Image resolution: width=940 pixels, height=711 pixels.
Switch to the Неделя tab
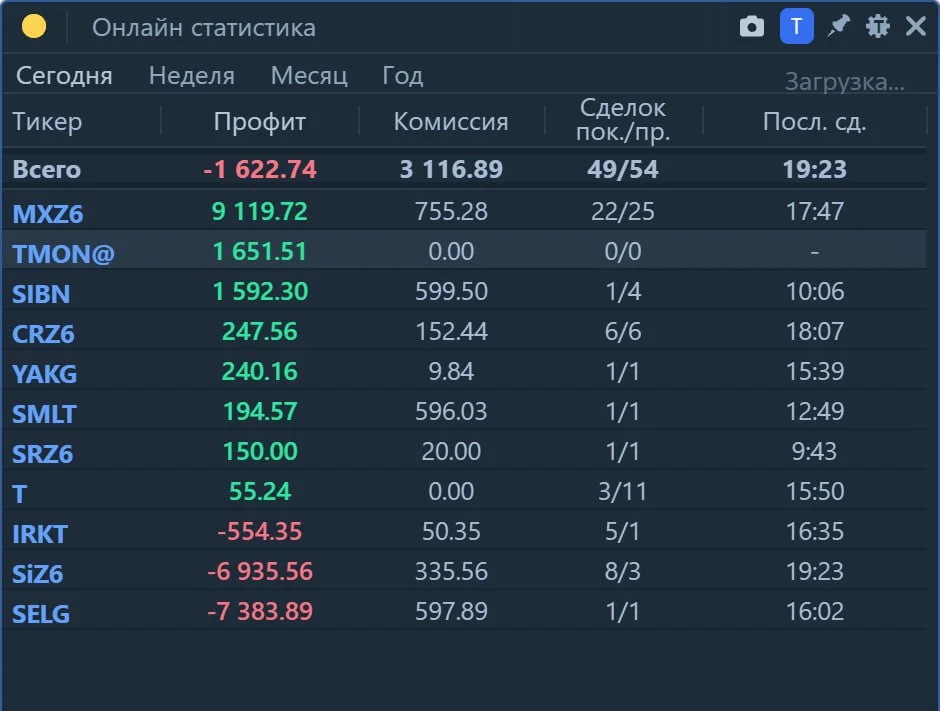[x=192, y=76]
